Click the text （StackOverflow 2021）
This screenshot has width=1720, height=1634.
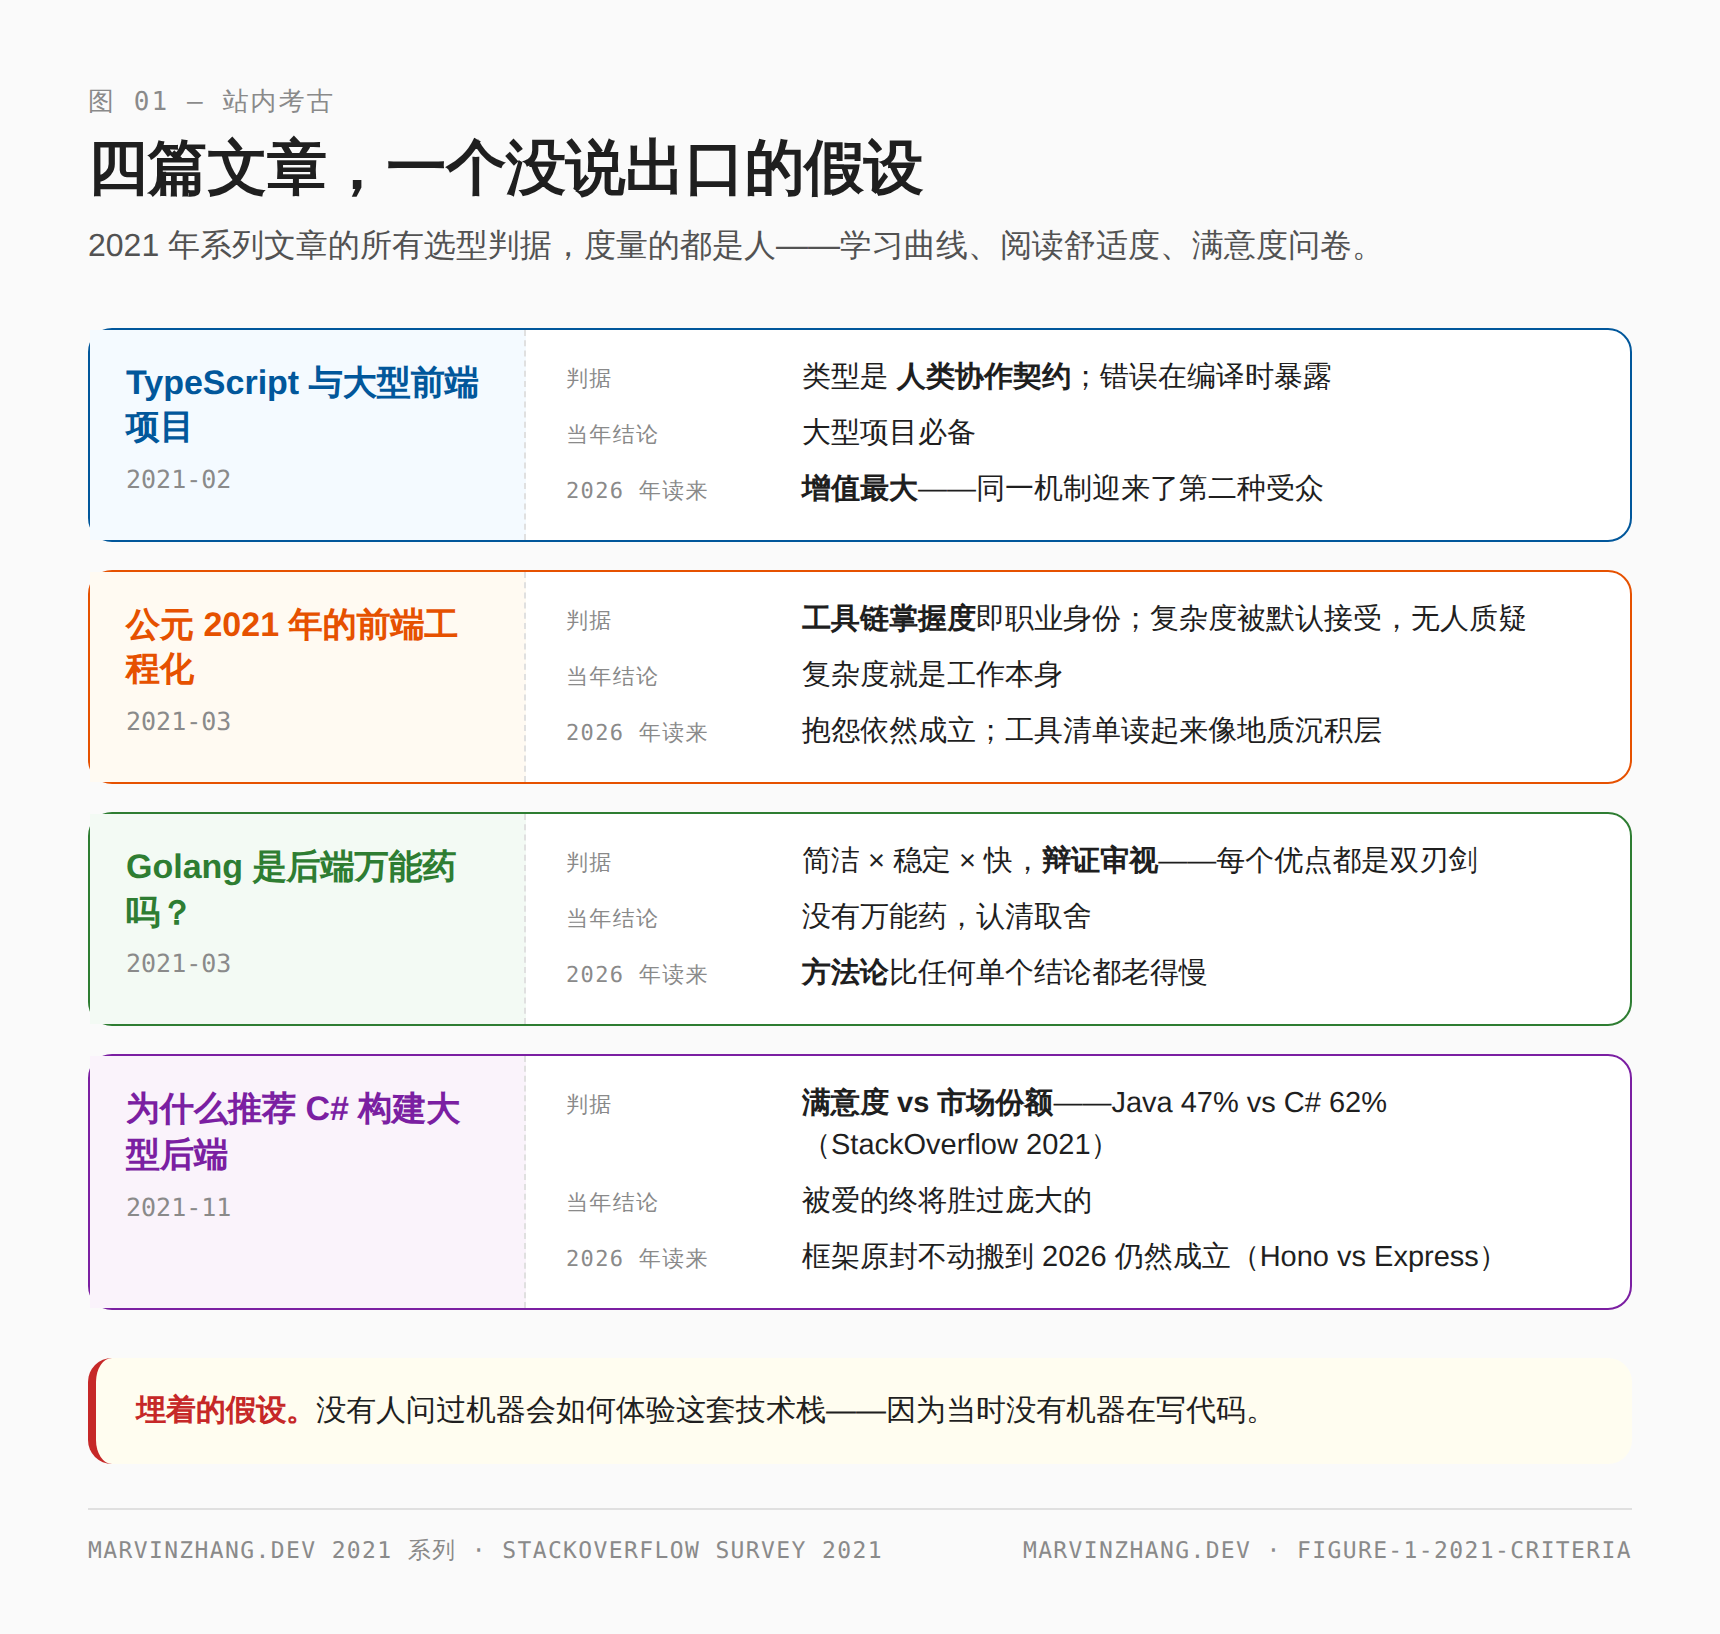pos(960,1145)
